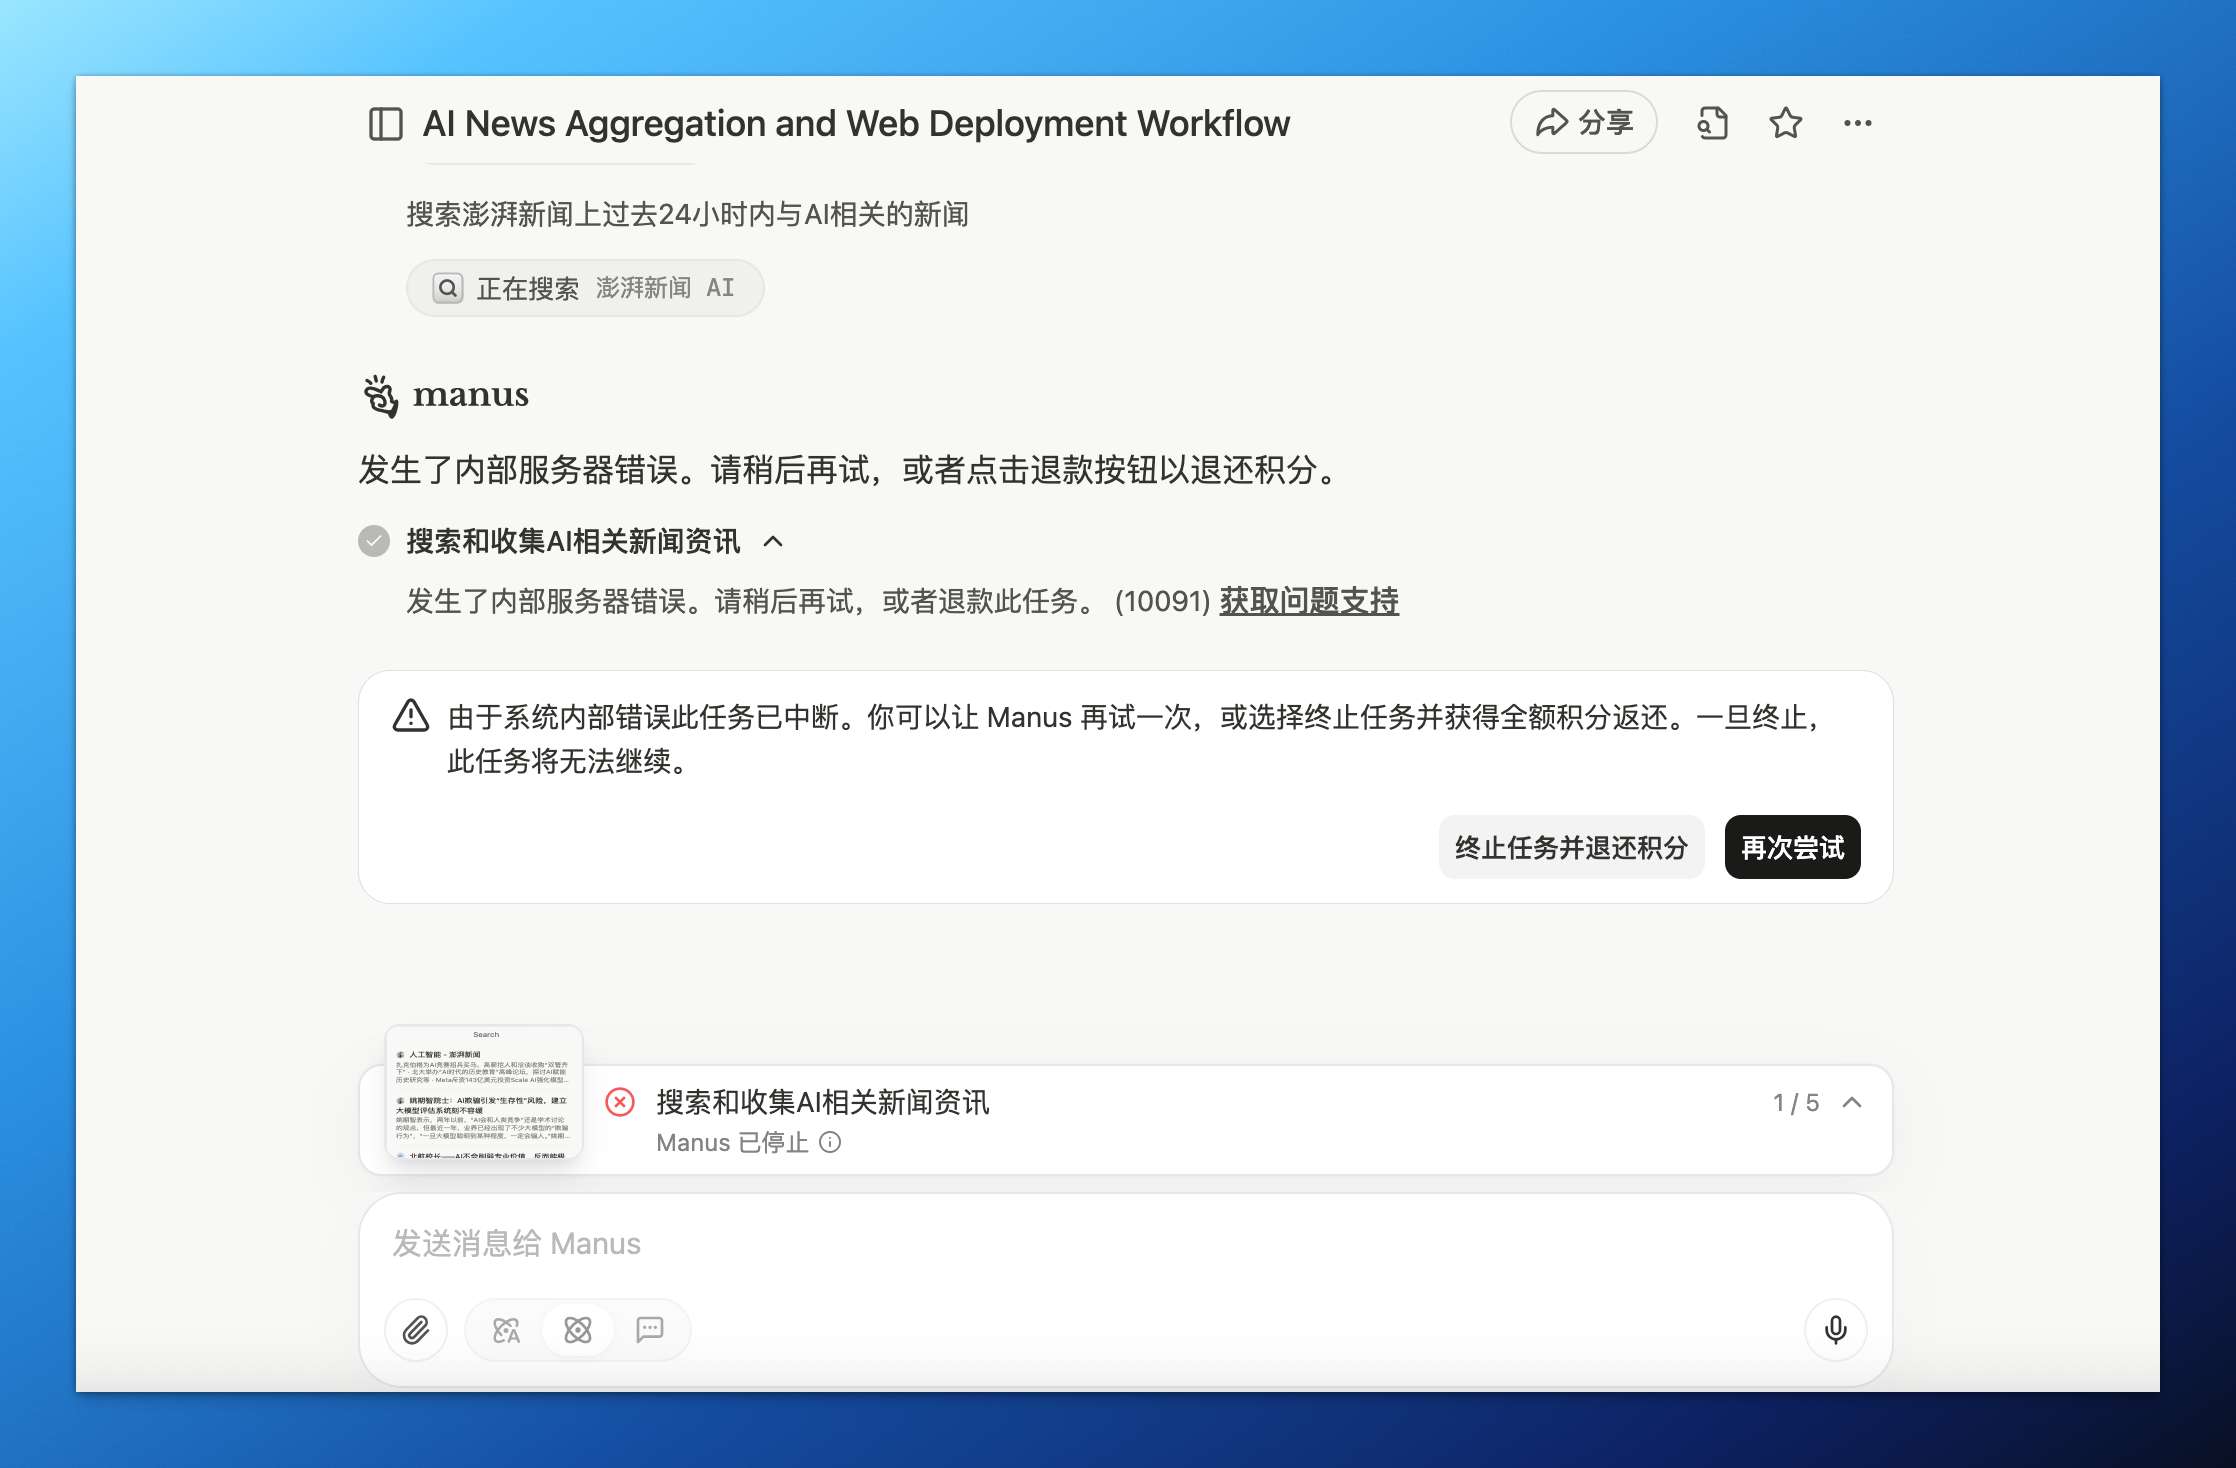2236x1468 pixels.
Task: Click the red stopped-task status icon
Action: (621, 1103)
